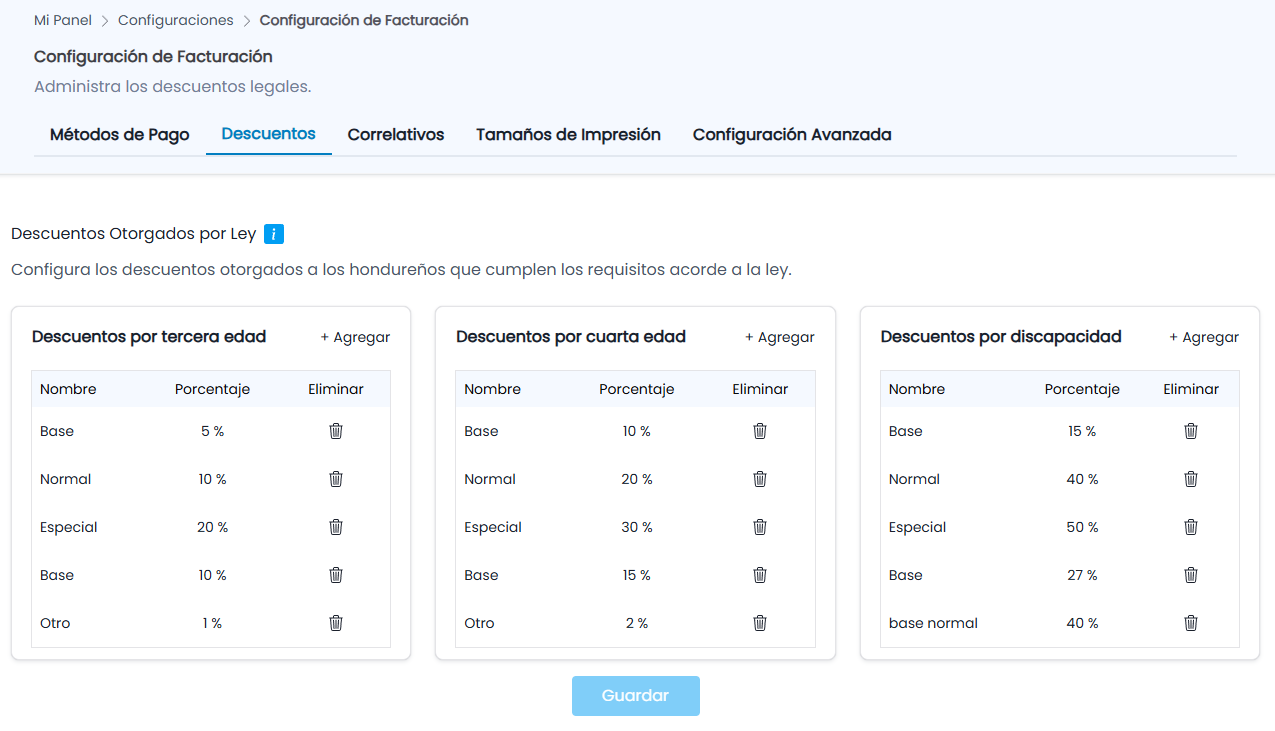Click the Especial name in discapacidad

pyautogui.click(x=917, y=527)
